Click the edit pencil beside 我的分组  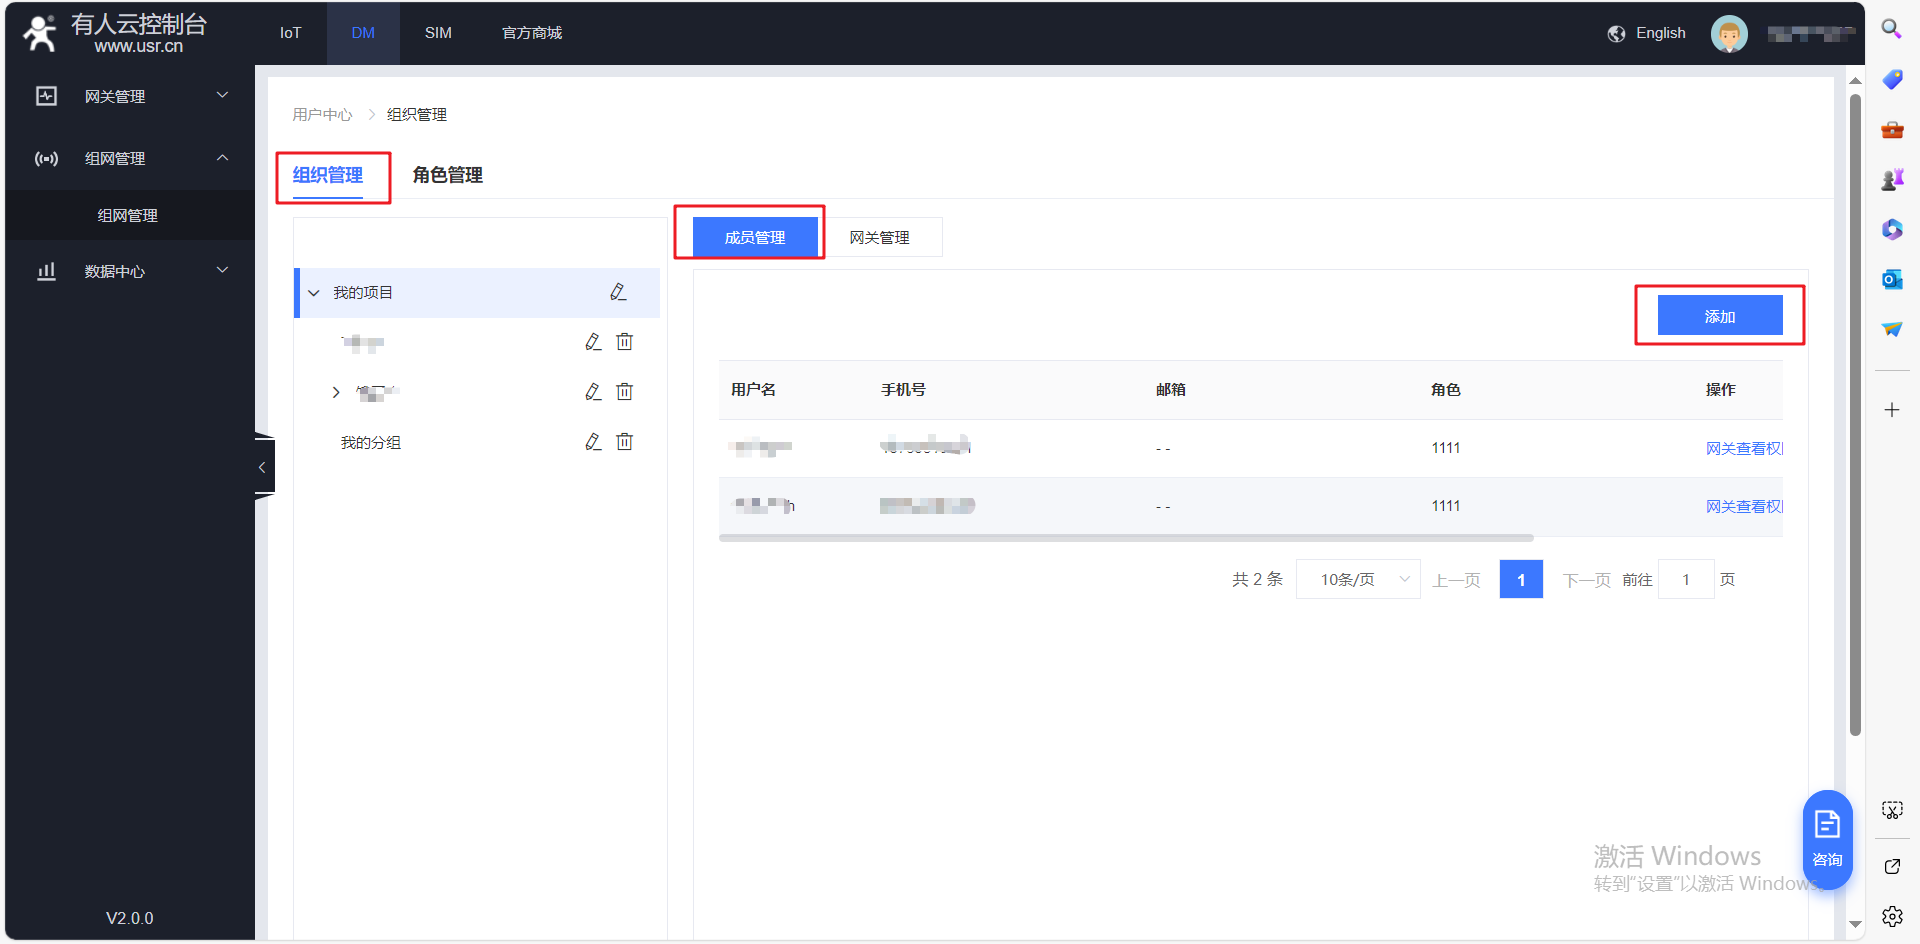click(593, 442)
